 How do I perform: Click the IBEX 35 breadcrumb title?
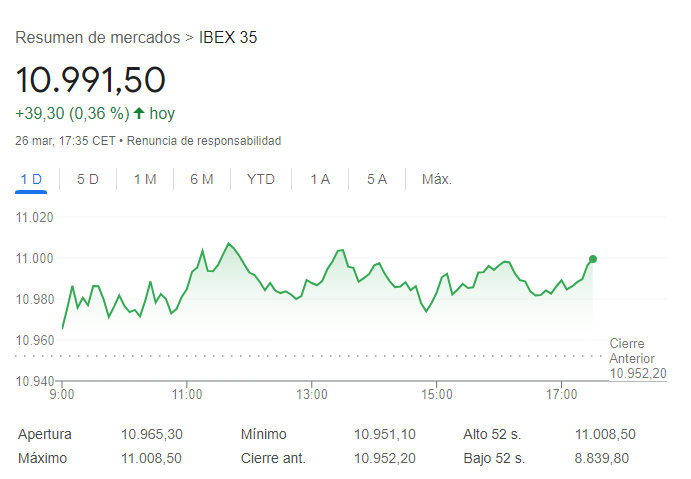tap(228, 37)
